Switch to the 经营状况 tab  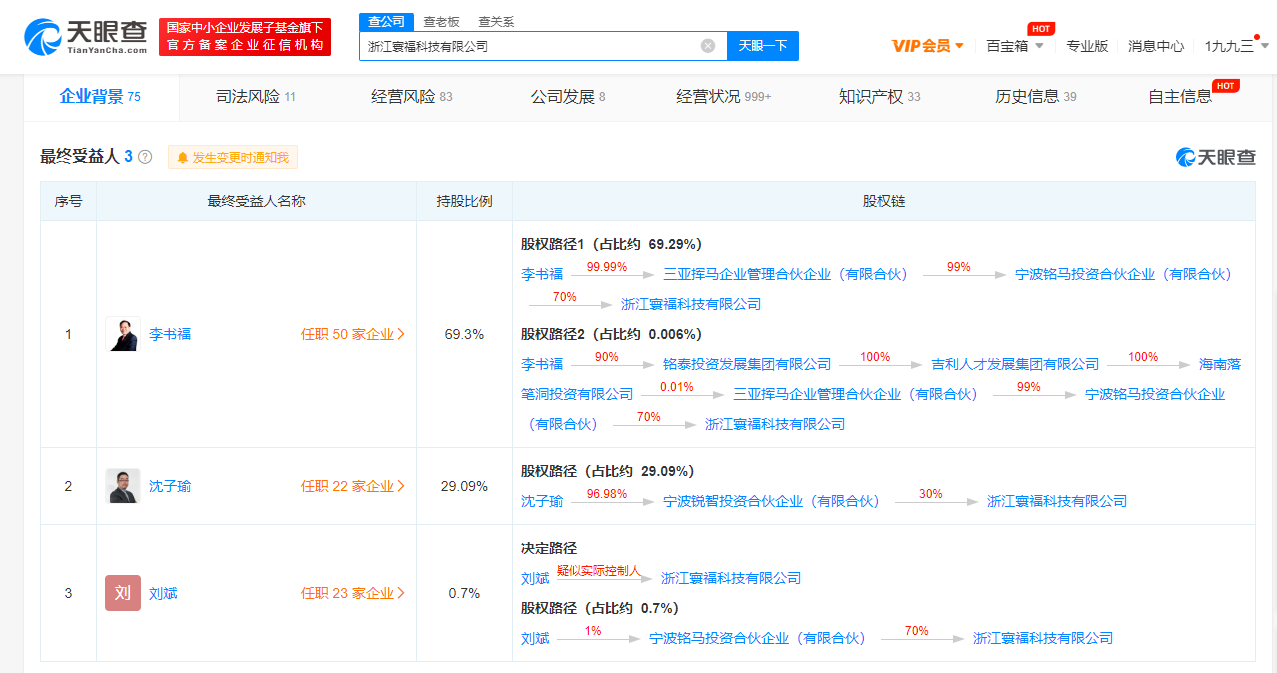tap(723, 97)
